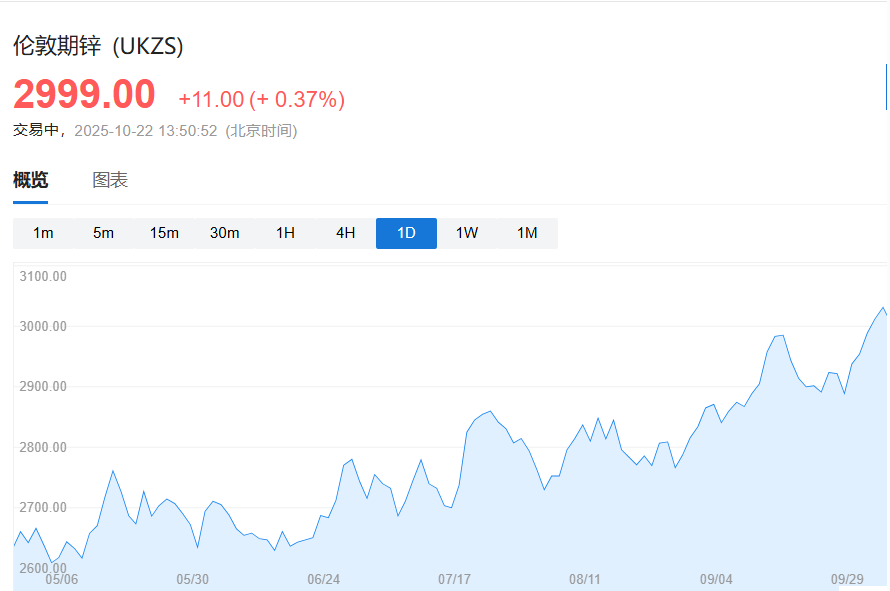Image resolution: width=890 pixels, height=591 pixels.
Task: Choose the 30m interval
Action: pyautogui.click(x=224, y=232)
